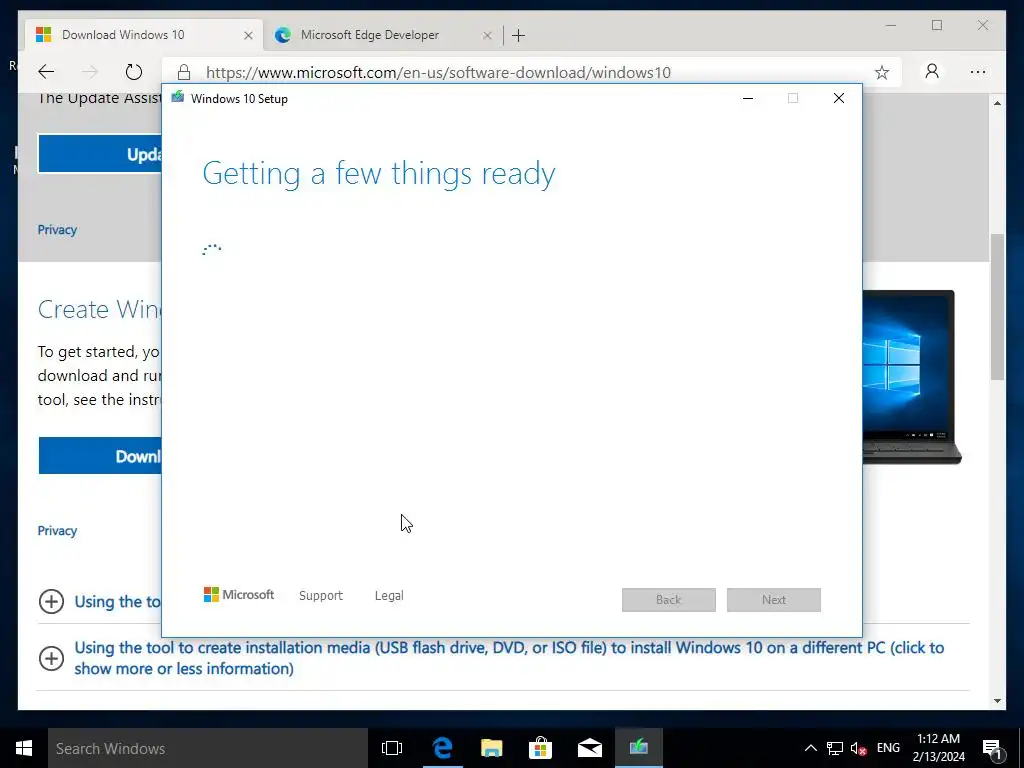The height and width of the screenshot is (768, 1024).
Task: Expand the 'Using the tool to create installation media' plus icon
Action: tap(52, 658)
